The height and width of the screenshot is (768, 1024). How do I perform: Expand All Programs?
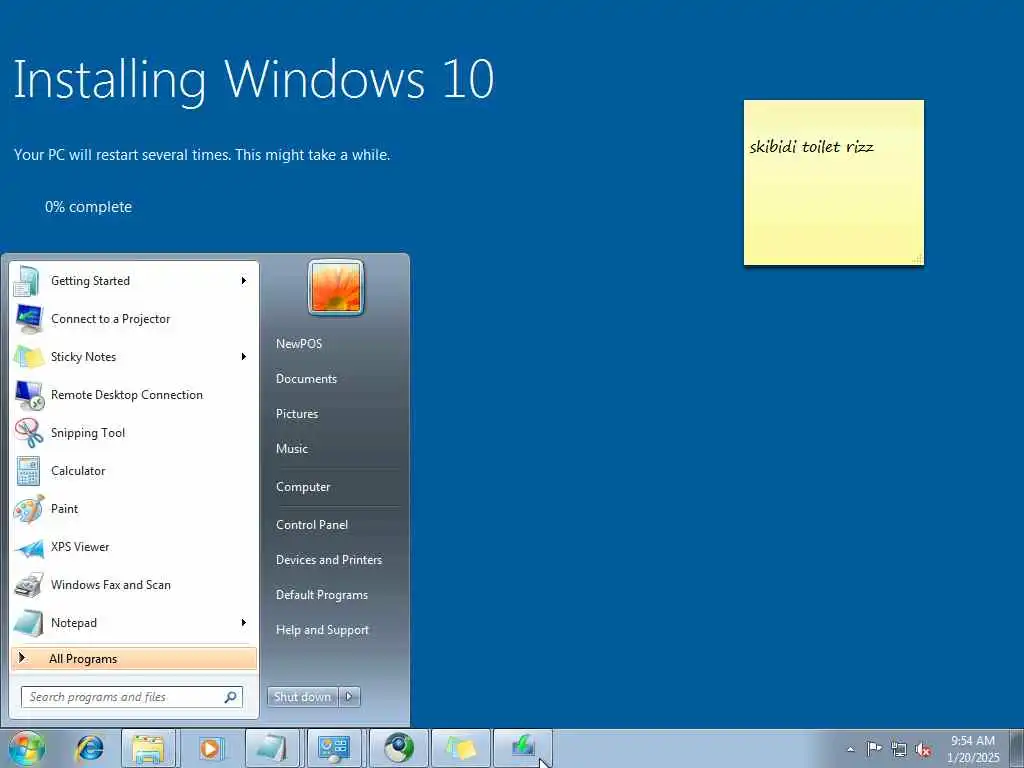click(134, 658)
